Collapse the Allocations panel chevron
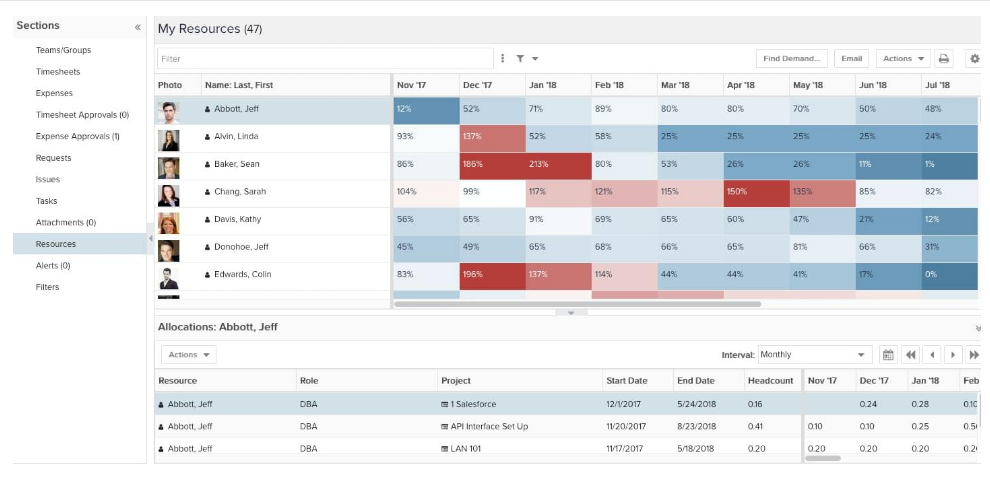This screenshot has height=485, width=990. click(977, 328)
